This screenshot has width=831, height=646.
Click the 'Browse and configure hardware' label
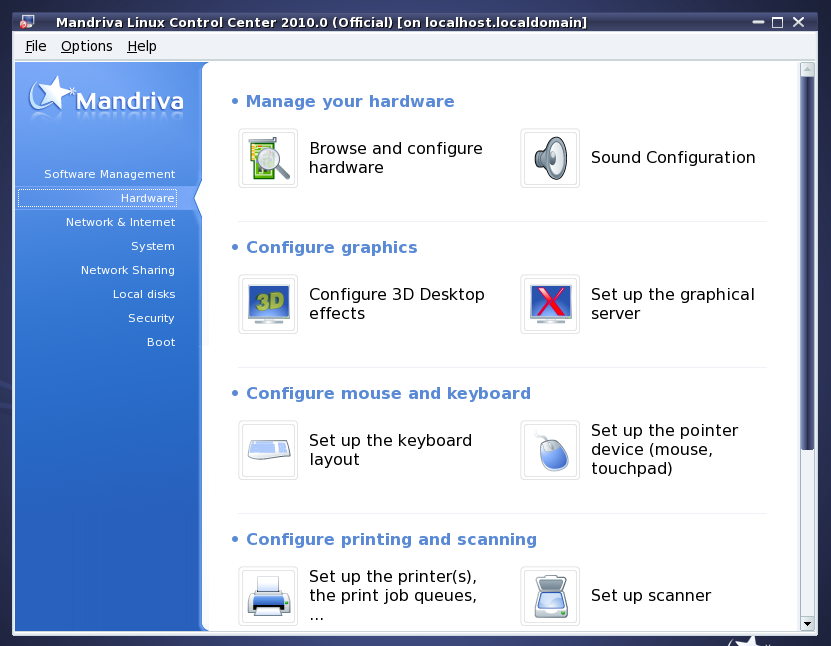[x=395, y=158]
